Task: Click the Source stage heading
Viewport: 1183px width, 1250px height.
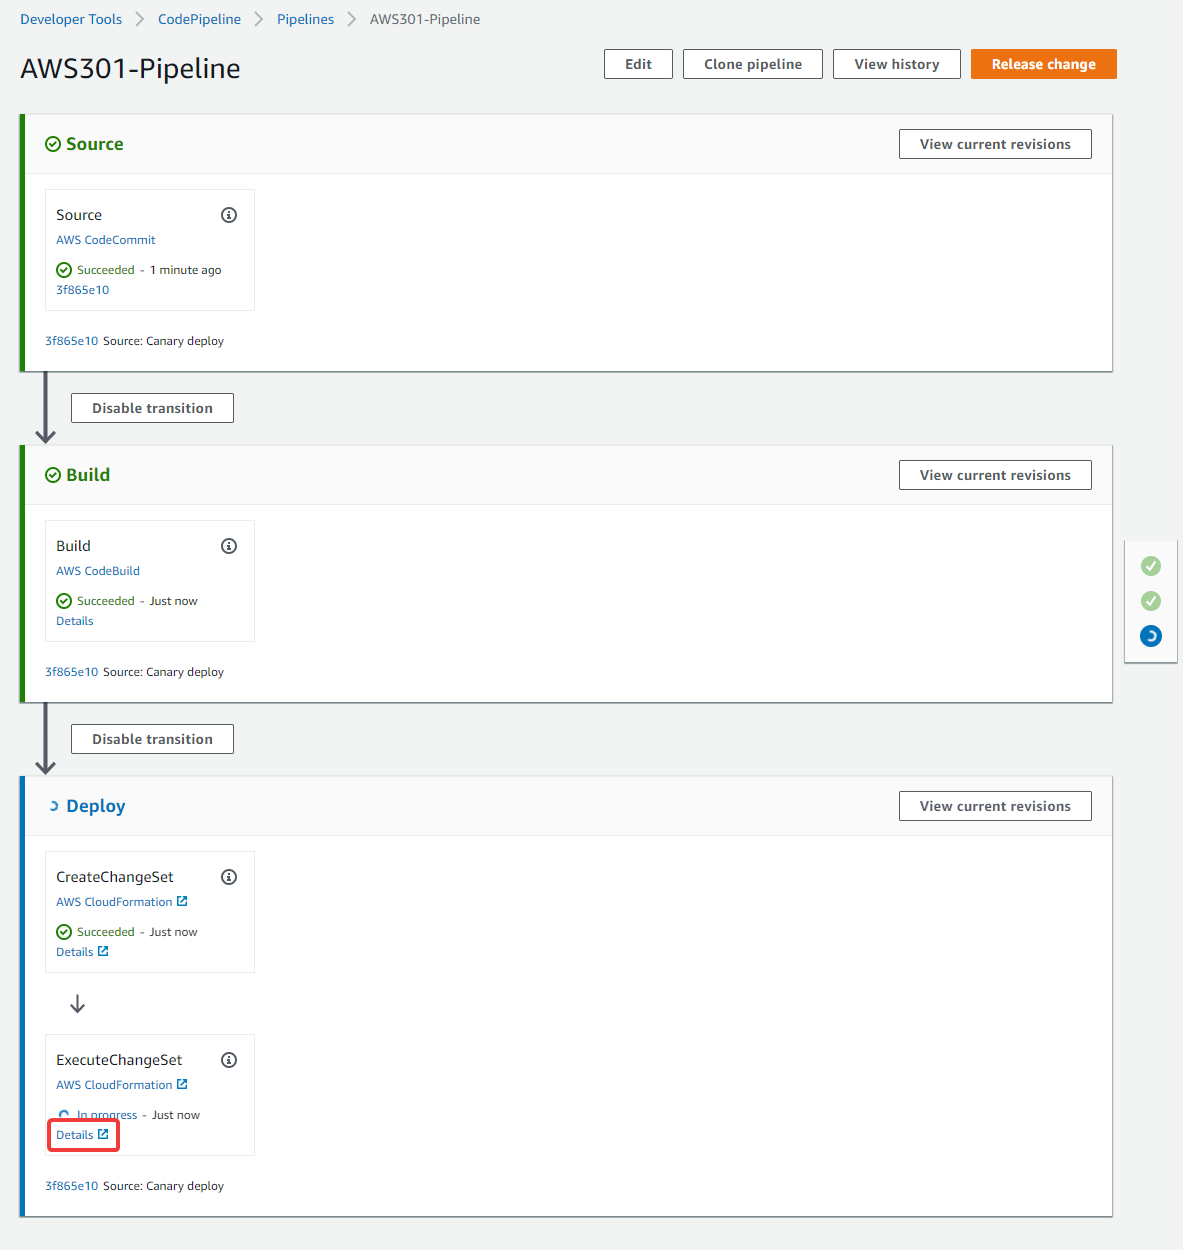Action: pos(95,144)
